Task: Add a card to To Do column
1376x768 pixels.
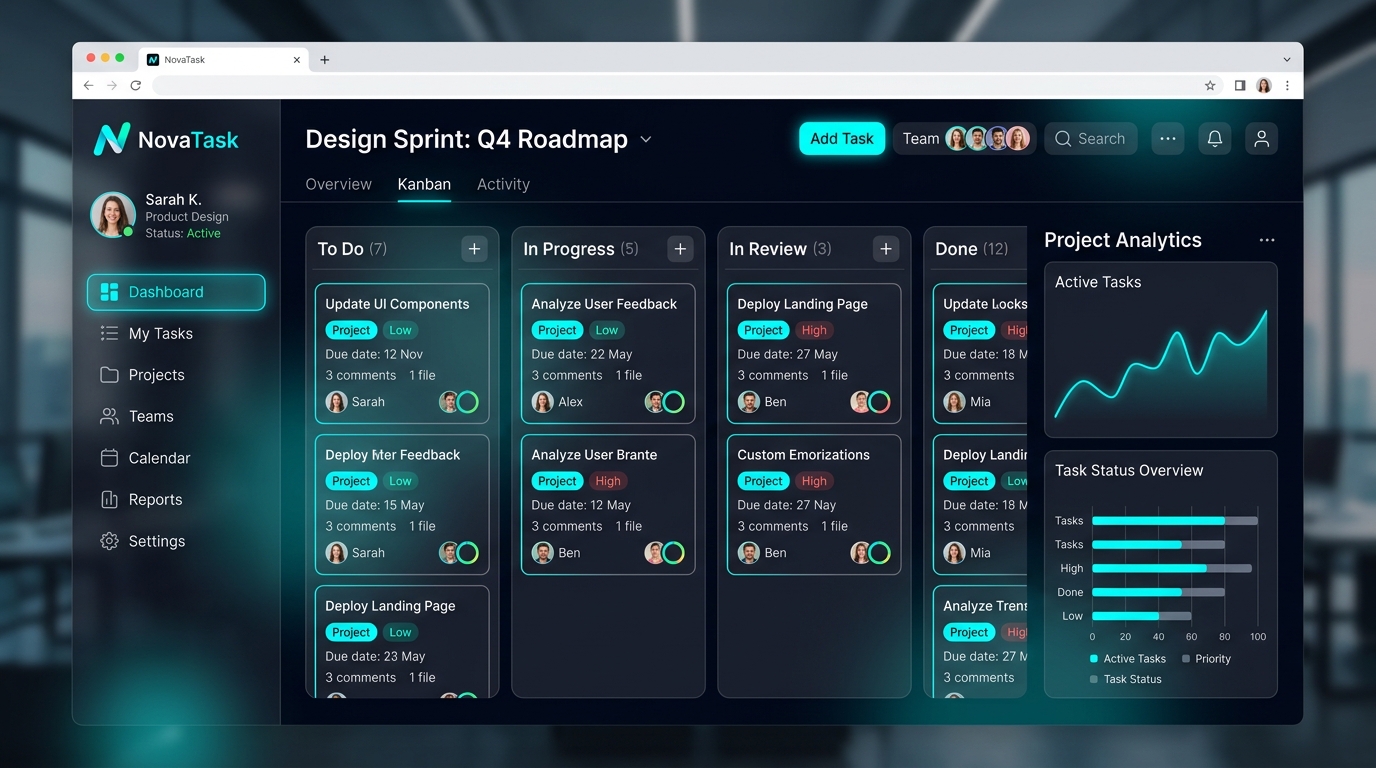Action: 475,249
